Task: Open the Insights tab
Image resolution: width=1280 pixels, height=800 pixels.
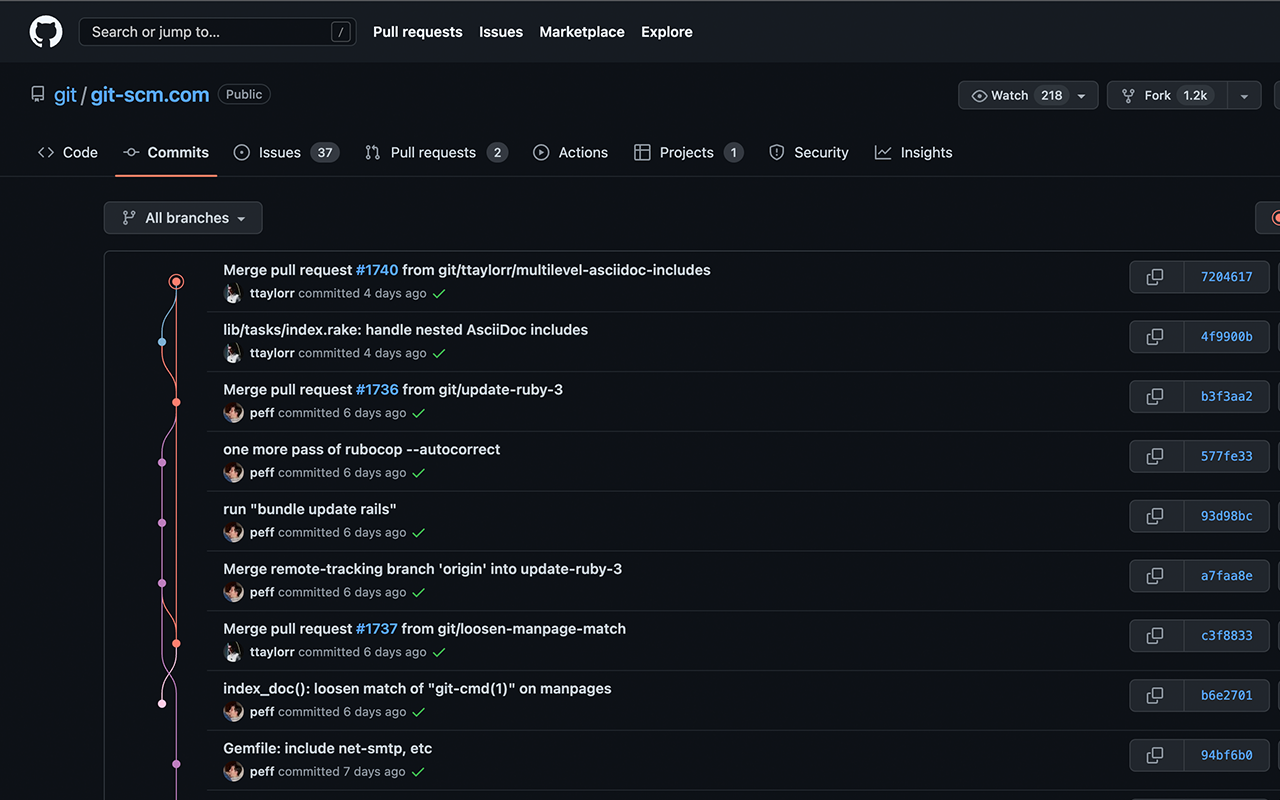Action: coord(913,153)
